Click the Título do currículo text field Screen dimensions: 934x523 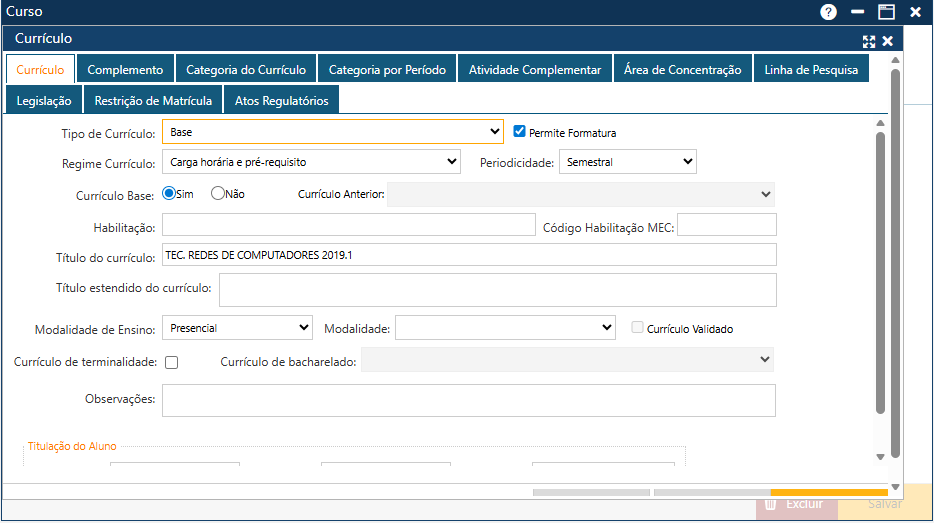coord(469,255)
